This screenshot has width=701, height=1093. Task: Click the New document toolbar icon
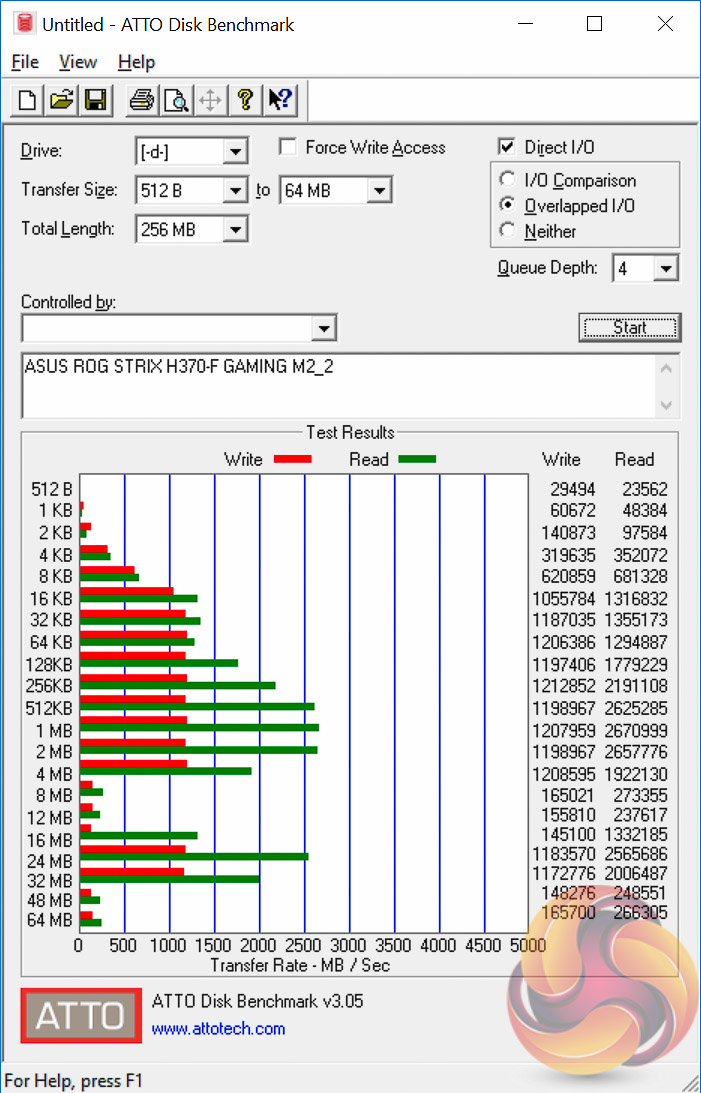(x=27, y=100)
